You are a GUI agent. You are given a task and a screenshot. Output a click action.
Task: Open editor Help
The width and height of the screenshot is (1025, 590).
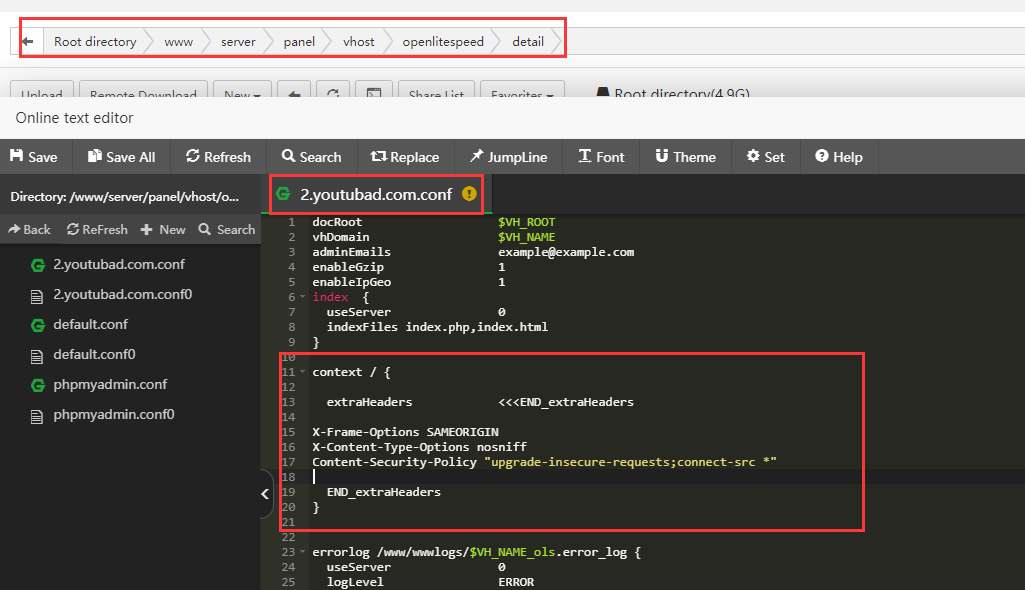838,157
